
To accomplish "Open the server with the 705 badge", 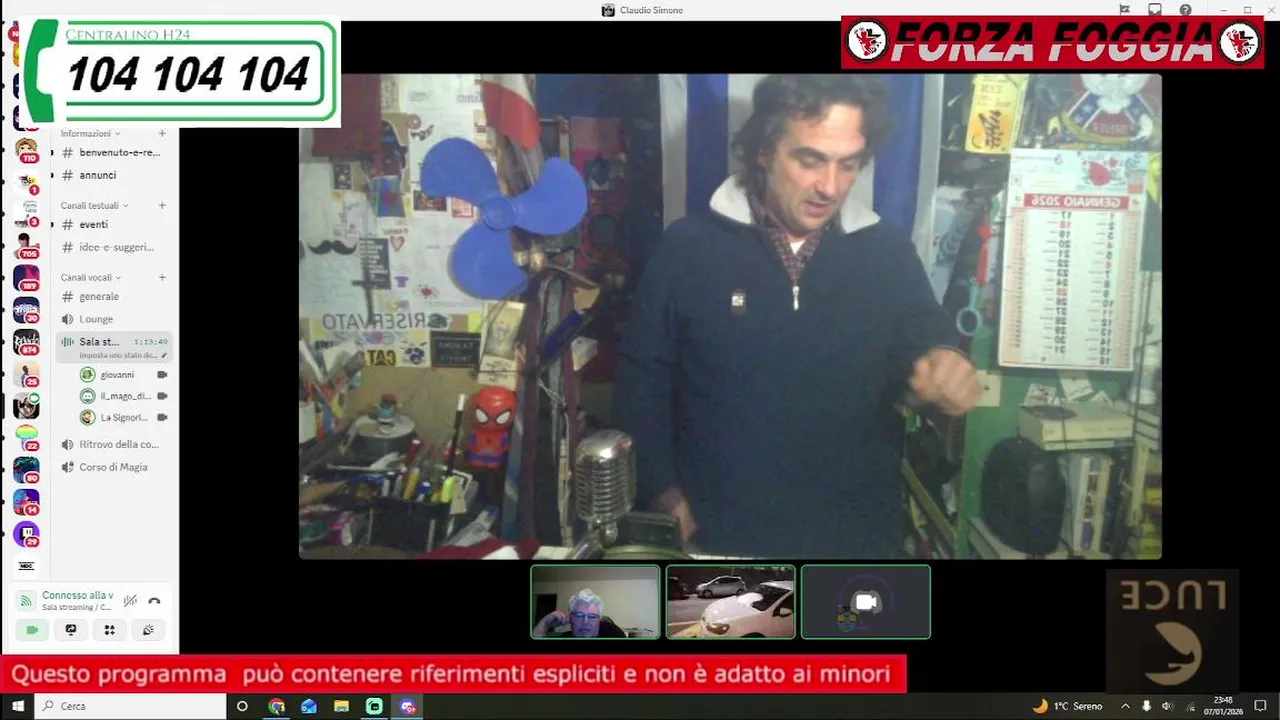I will 26,246.
